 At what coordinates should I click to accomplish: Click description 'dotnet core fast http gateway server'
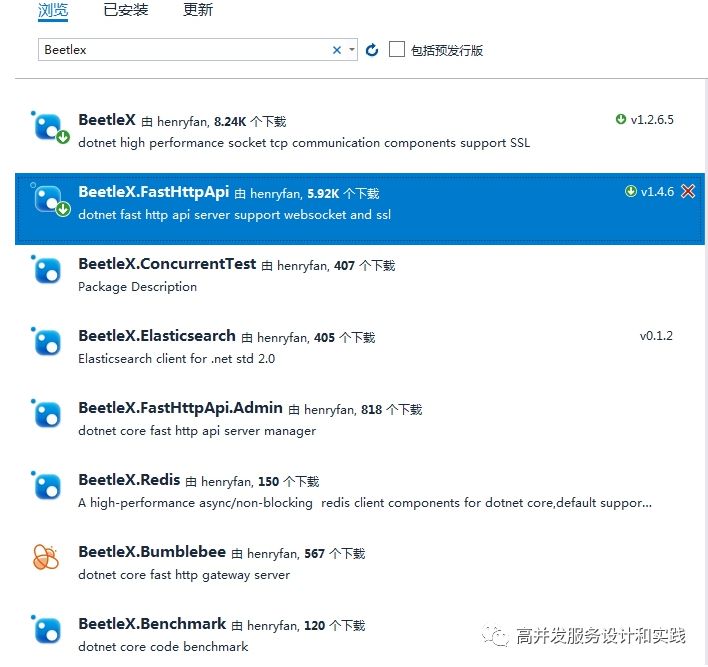(184, 575)
